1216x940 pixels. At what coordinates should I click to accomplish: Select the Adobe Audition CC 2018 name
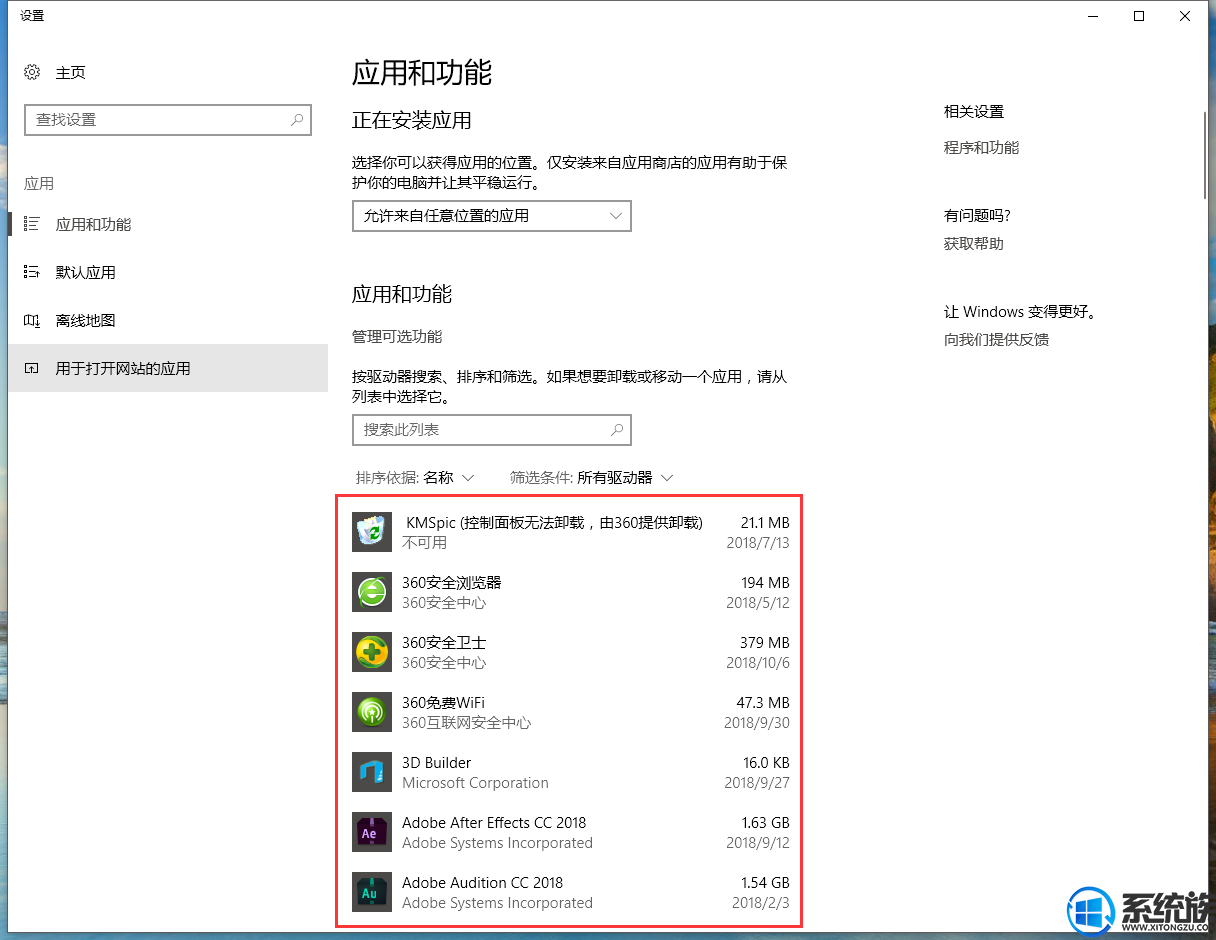pos(482,882)
